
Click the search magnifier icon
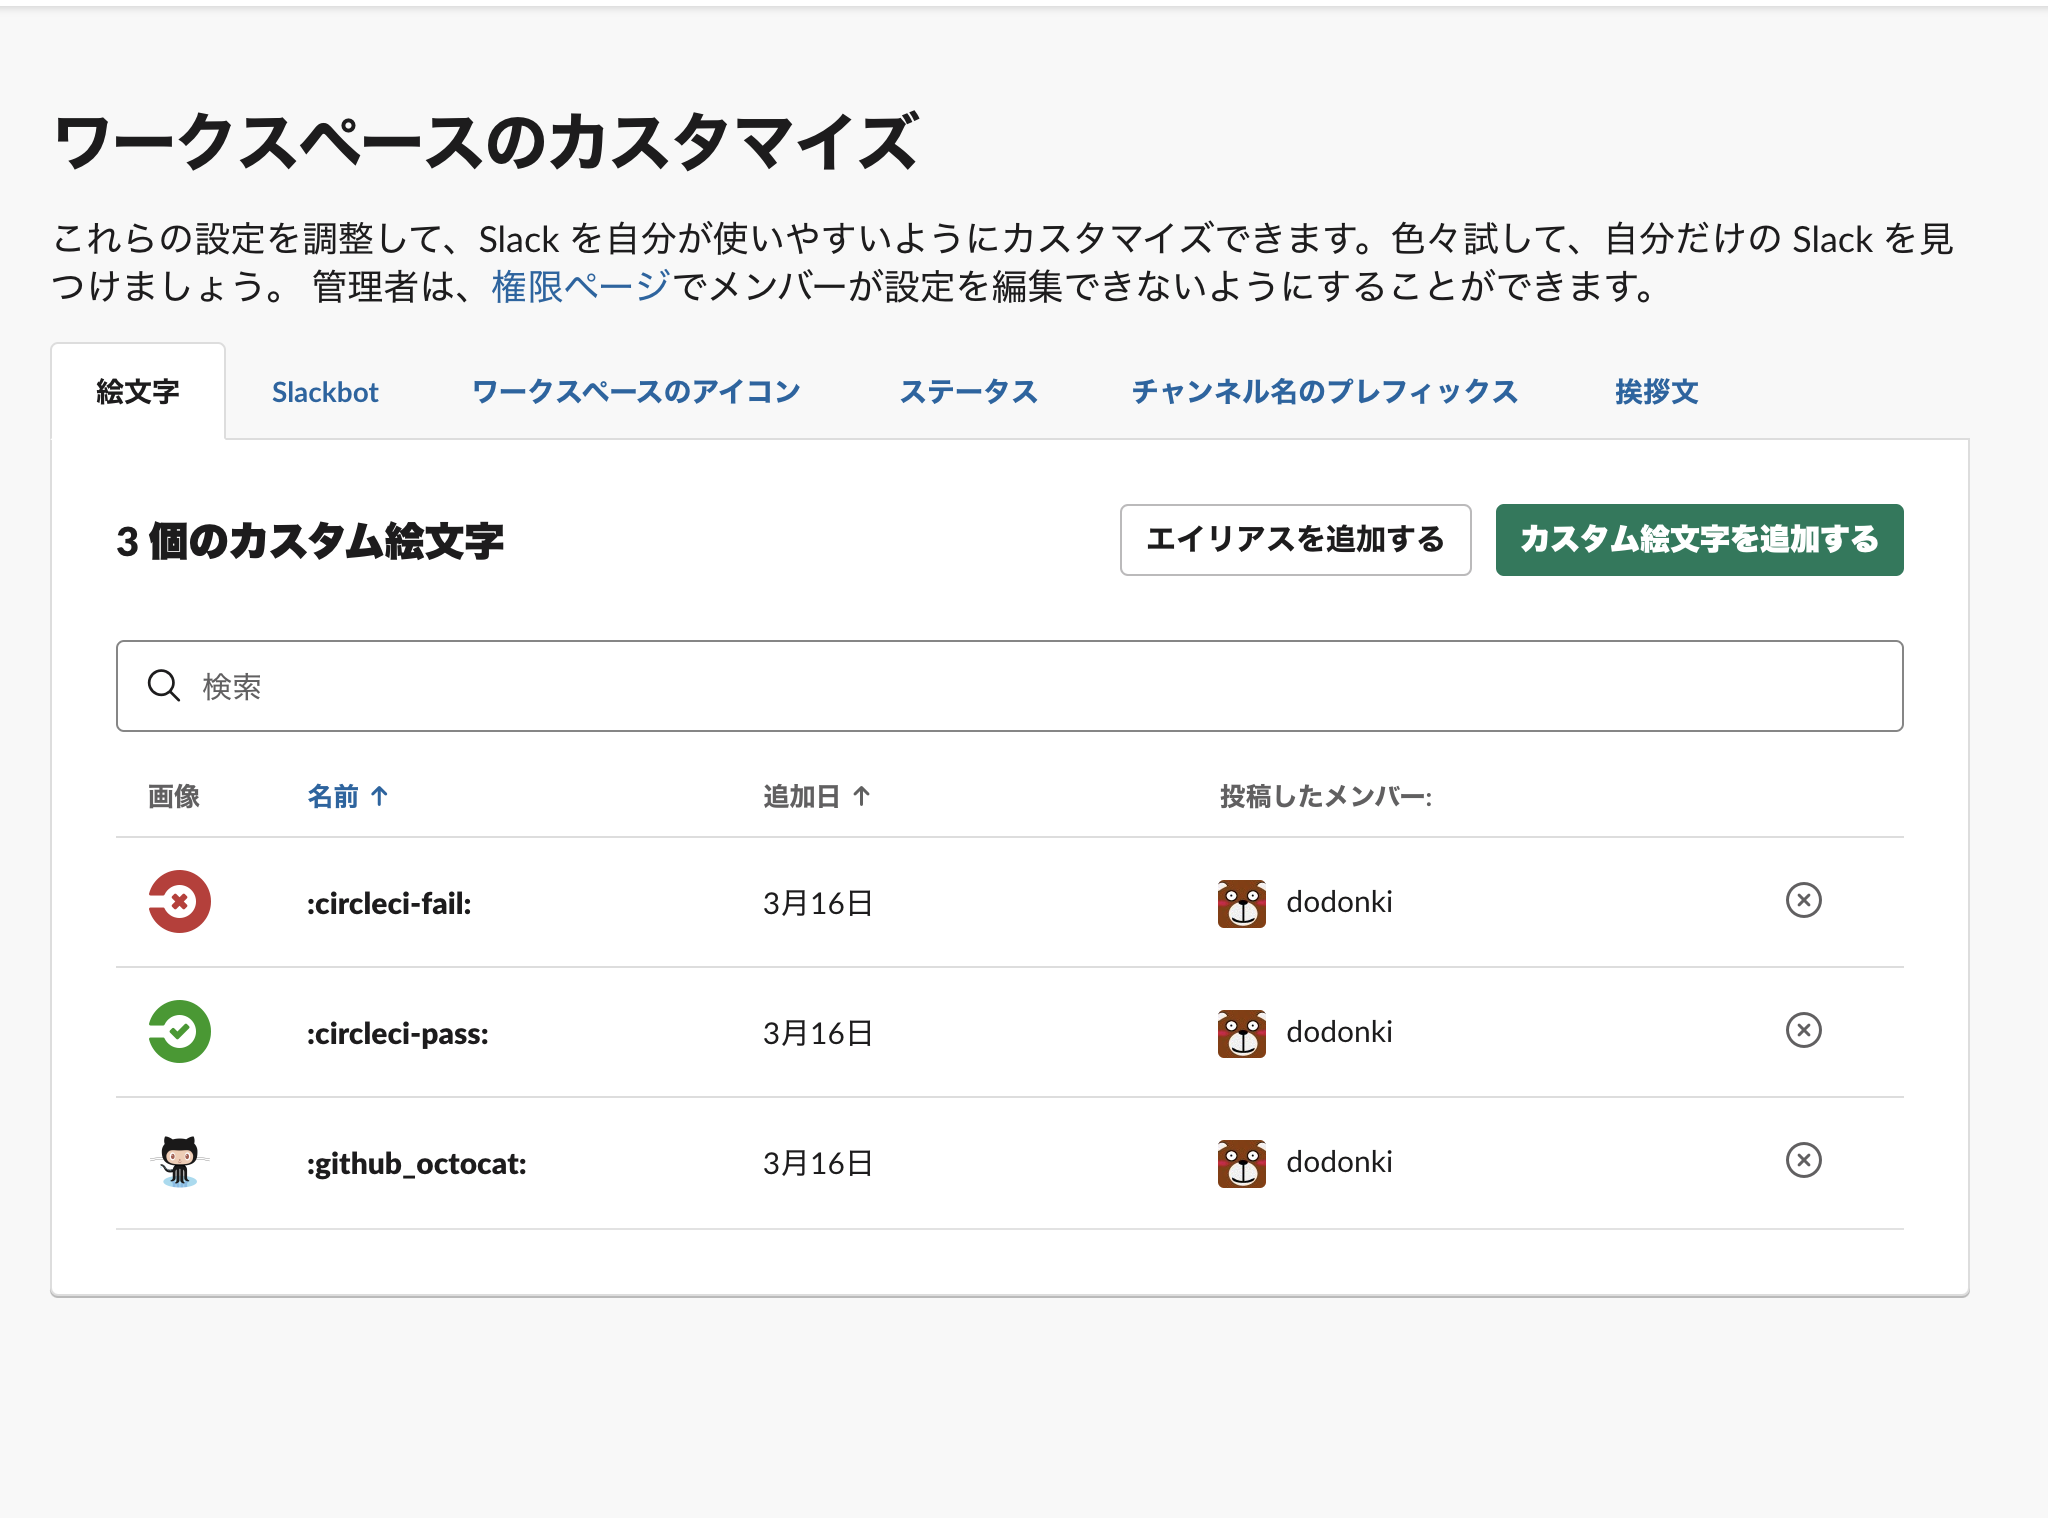pyautogui.click(x=164, y=686)
